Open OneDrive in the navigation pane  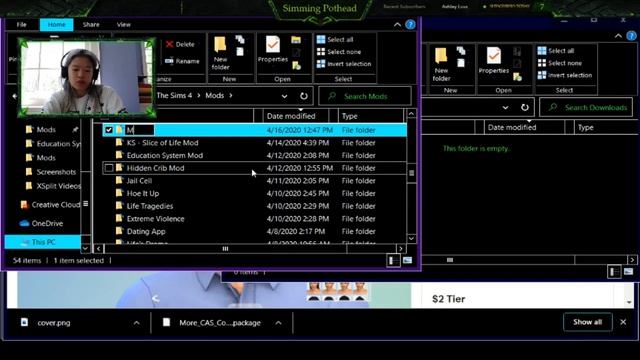41,223
